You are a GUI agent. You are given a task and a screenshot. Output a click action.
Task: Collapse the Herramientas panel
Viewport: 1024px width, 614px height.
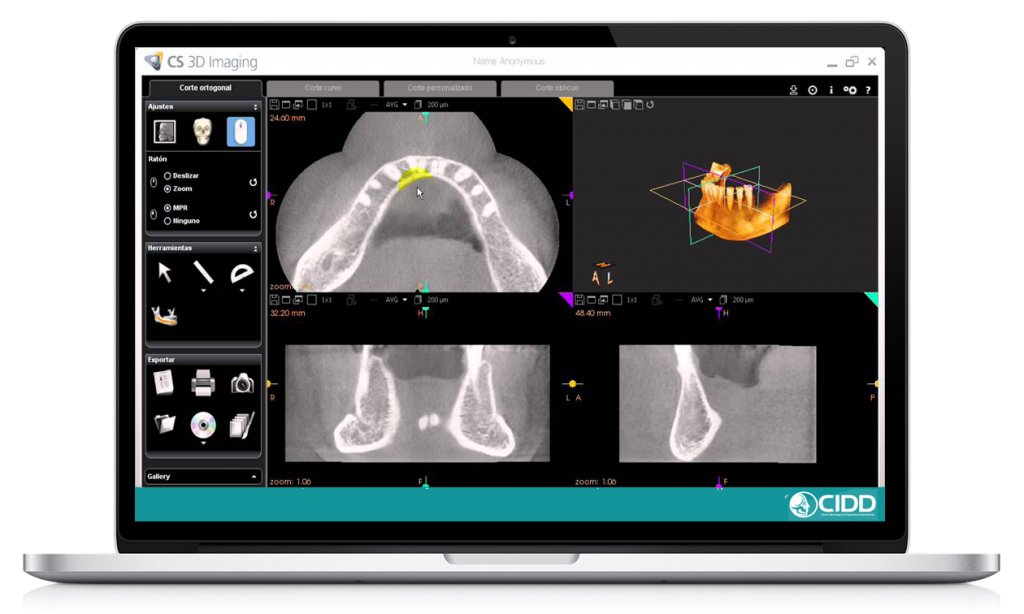tap(255, 248)
